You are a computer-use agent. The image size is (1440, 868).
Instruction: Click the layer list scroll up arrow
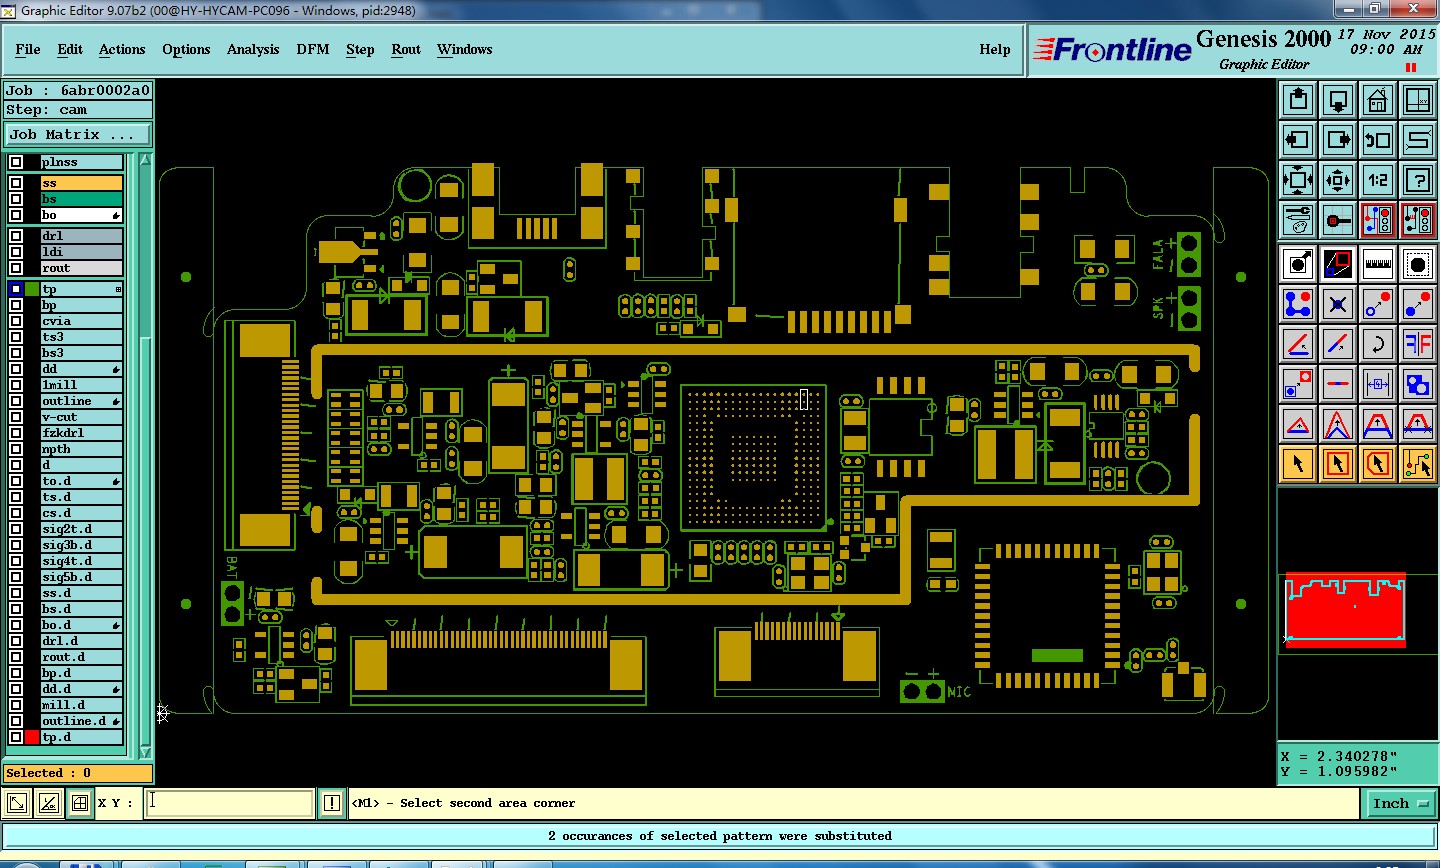click(x=145, y=160)
